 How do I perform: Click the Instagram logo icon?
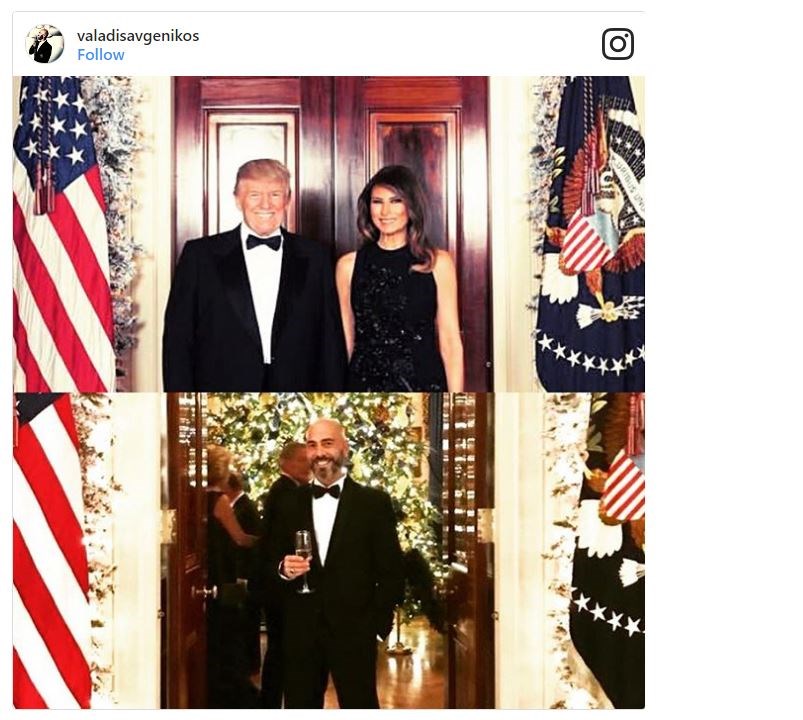click(618, 44)
